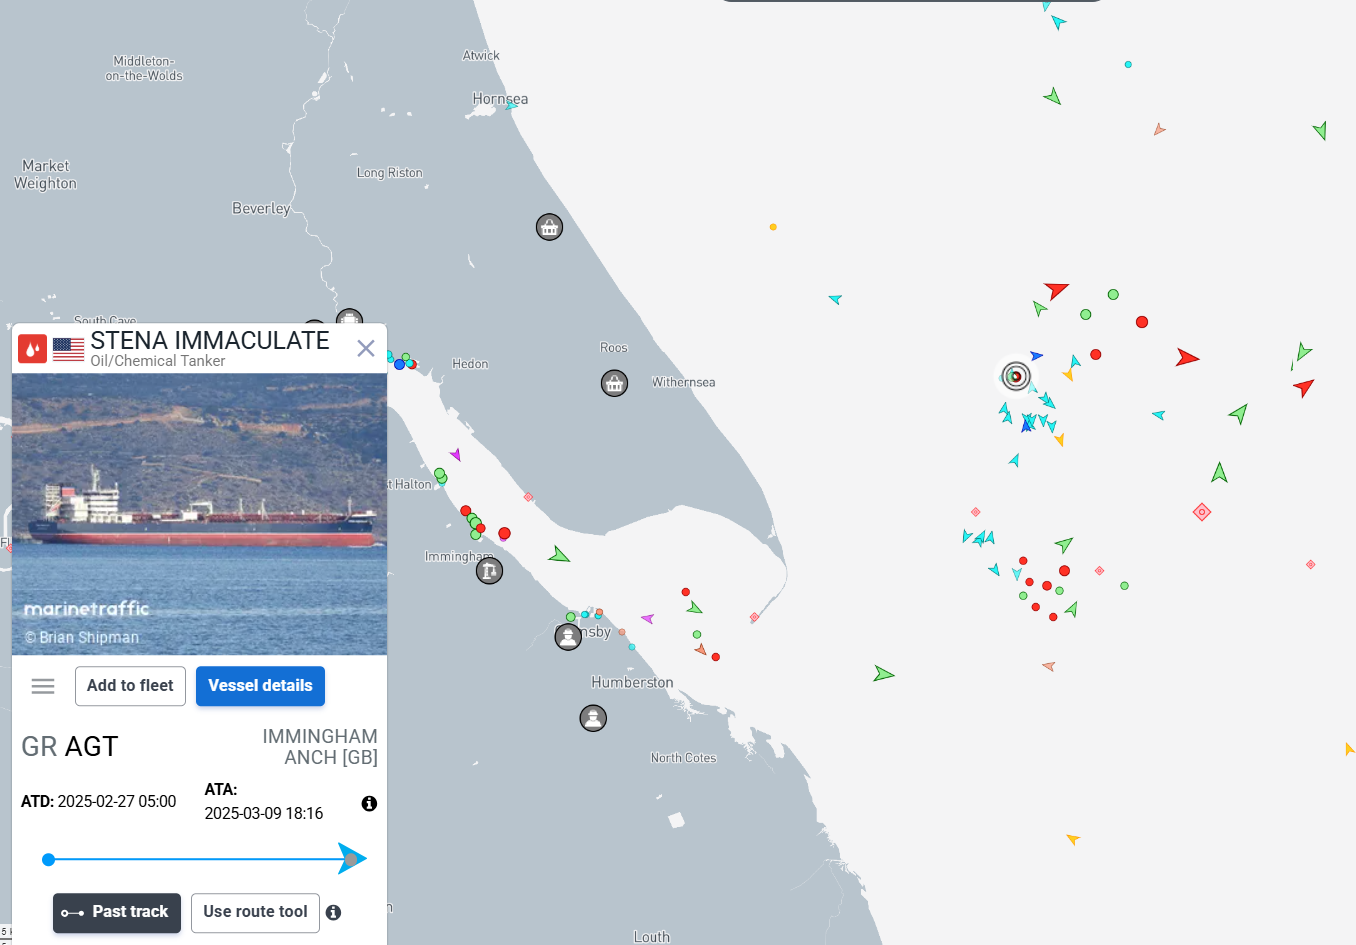The height and width of the screenshot is (945, 1356).
Task: Click the green vessel arrow near Grimsby estuary
Action: [558, 554]
